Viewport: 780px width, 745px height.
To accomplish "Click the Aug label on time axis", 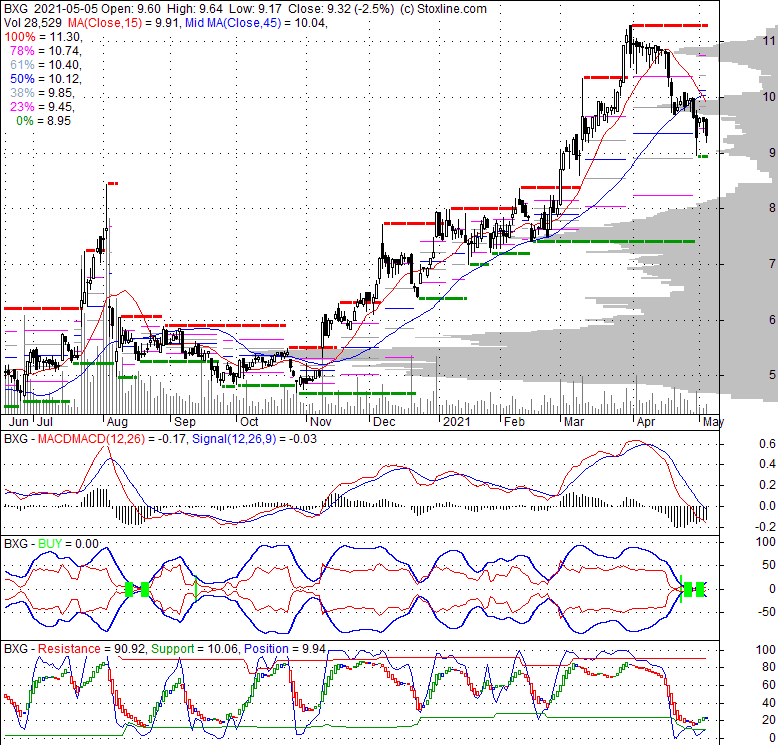I will coord(117,422).
